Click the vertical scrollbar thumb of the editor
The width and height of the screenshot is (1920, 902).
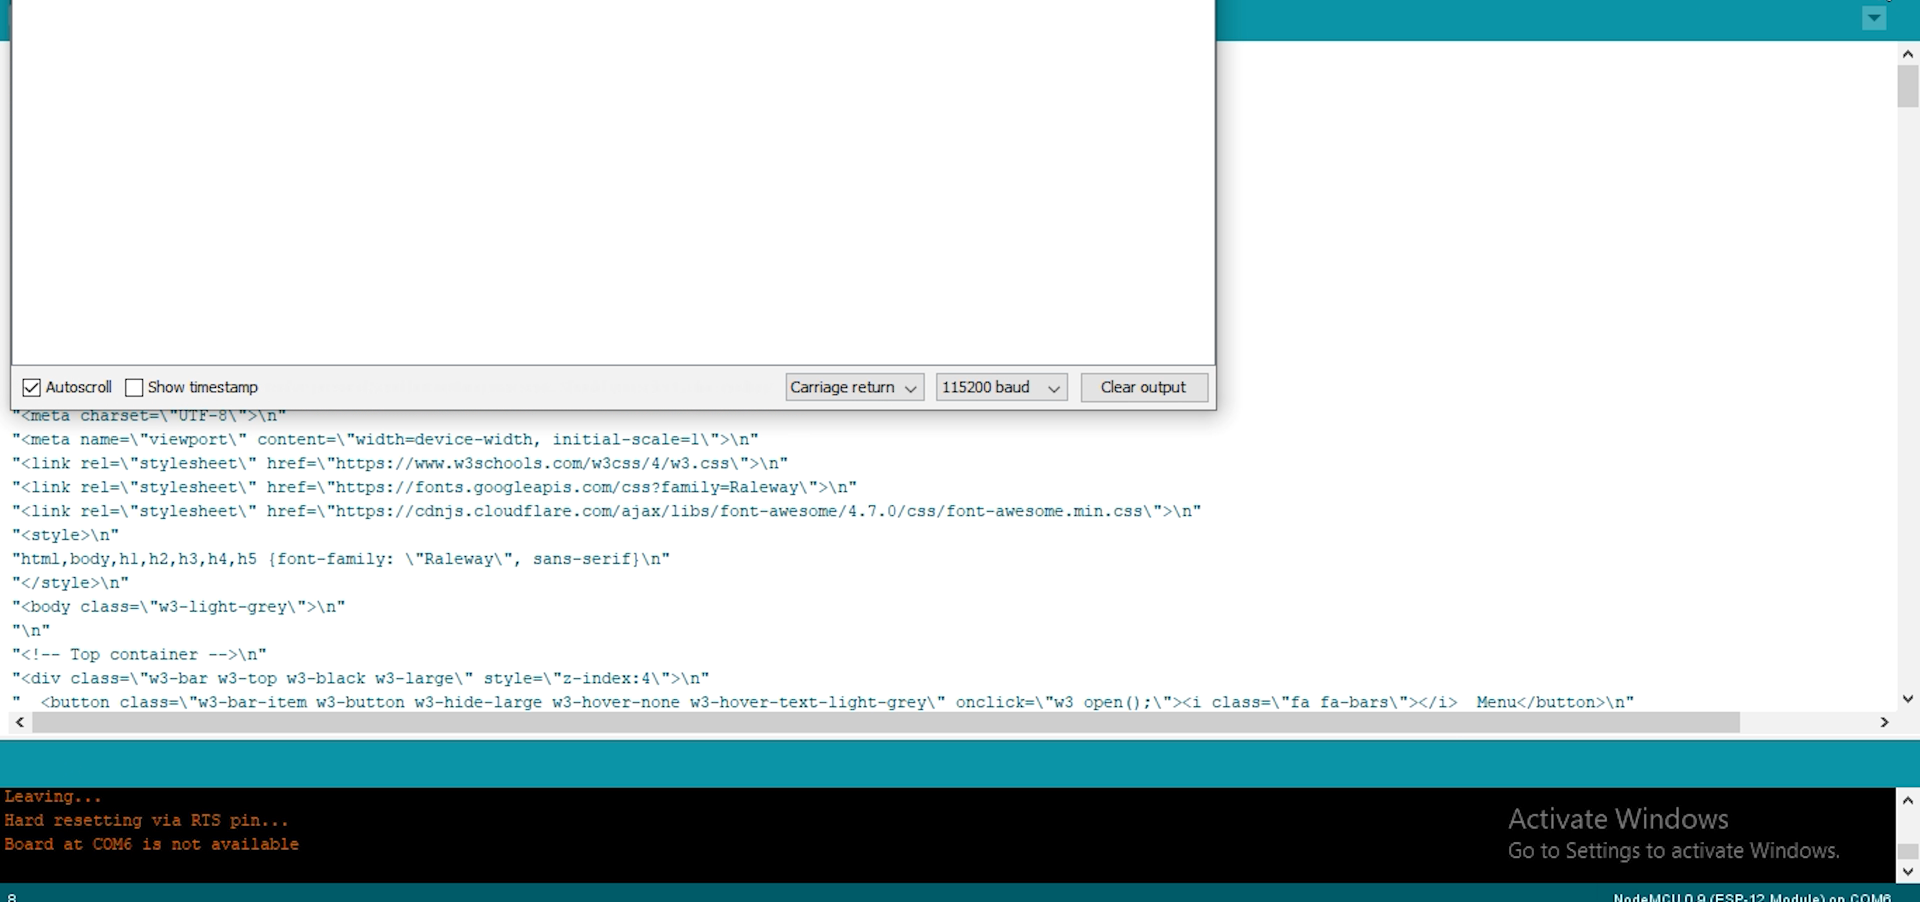point(1907,87)
